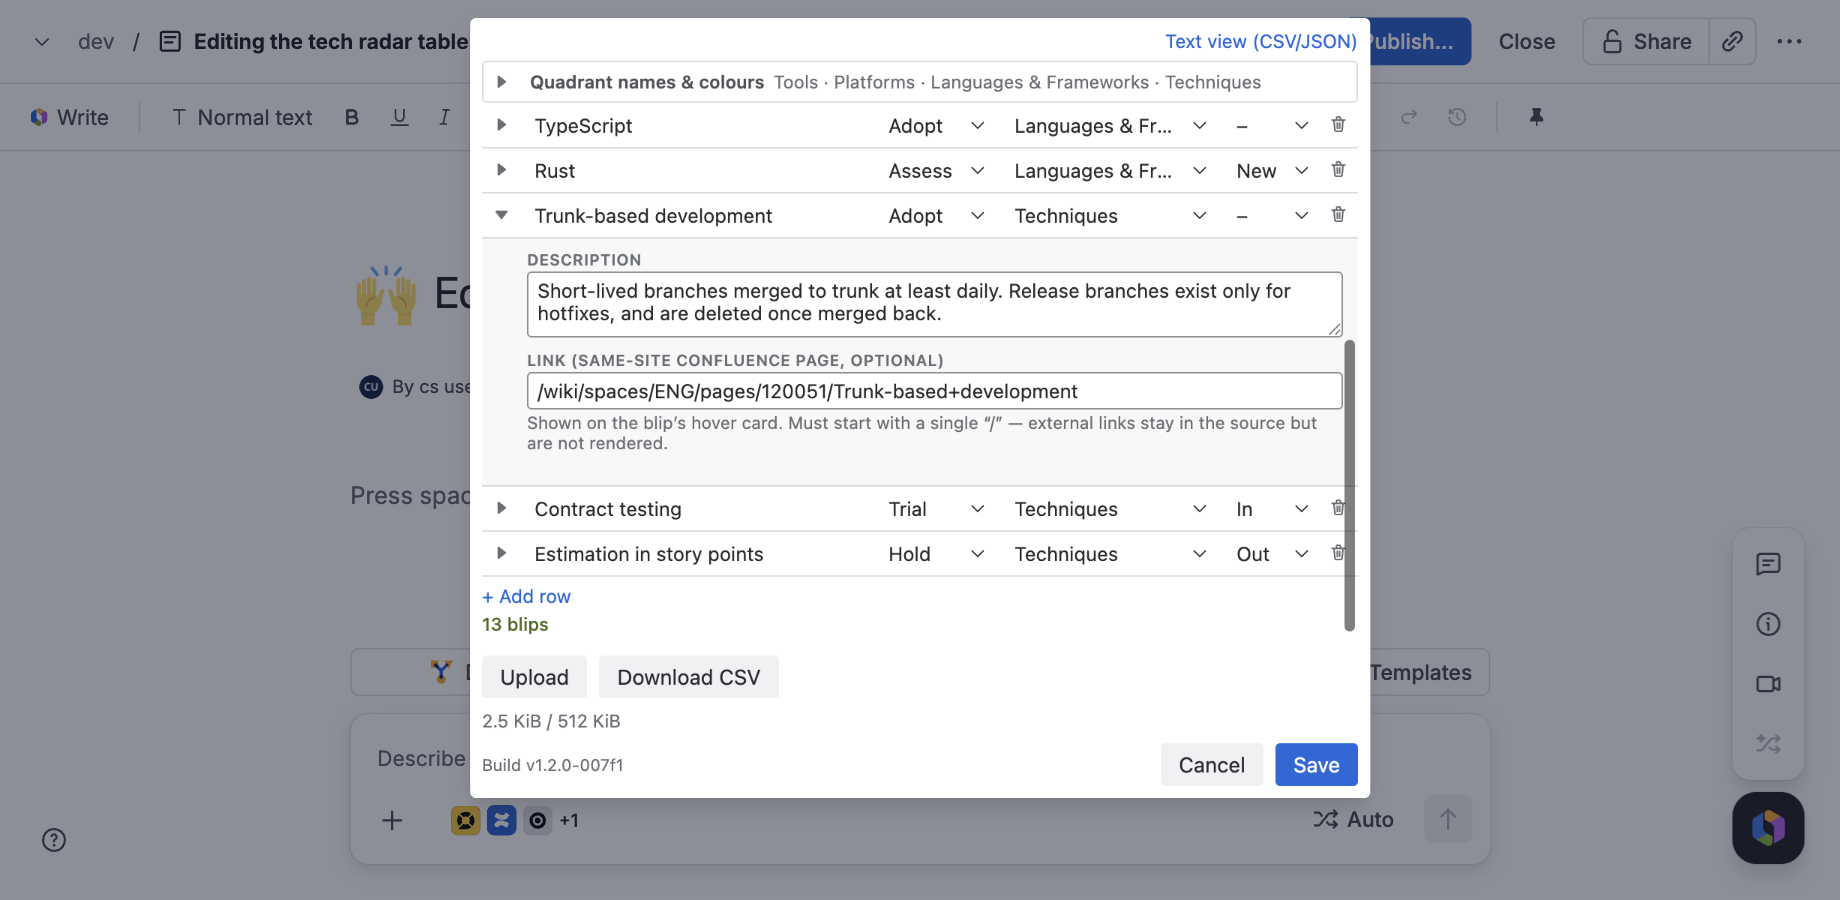Open the movement dropdown showing In
This screenshot has width=1840, height=900.
(1272, 509)
